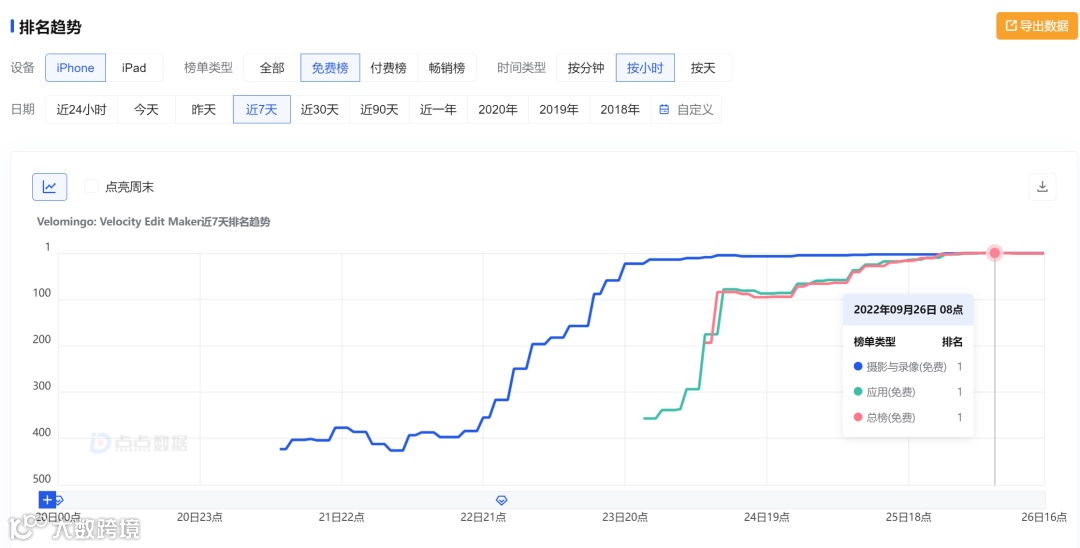The width and height of the screenshot is (1080, 548).
Task: Enable the 点亮周末 checkbox
Action: pos(91,187)
